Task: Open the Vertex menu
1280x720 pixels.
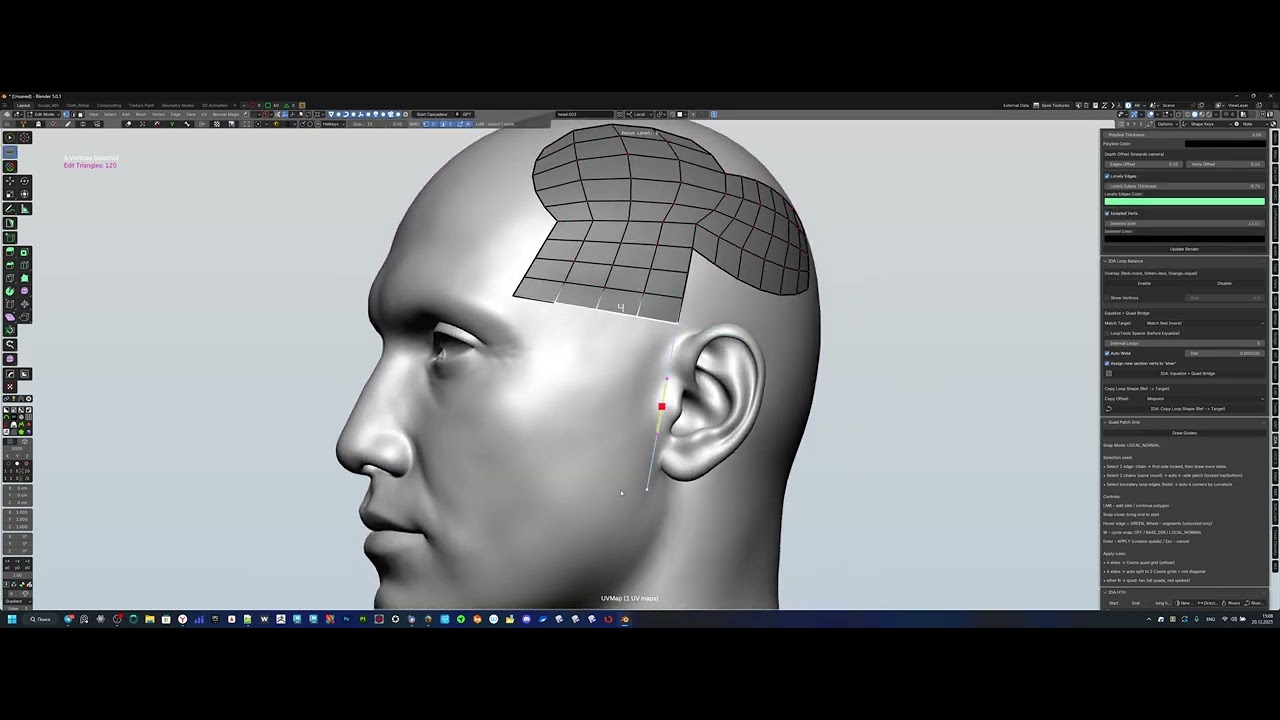Action: click(x=158, y=114)
